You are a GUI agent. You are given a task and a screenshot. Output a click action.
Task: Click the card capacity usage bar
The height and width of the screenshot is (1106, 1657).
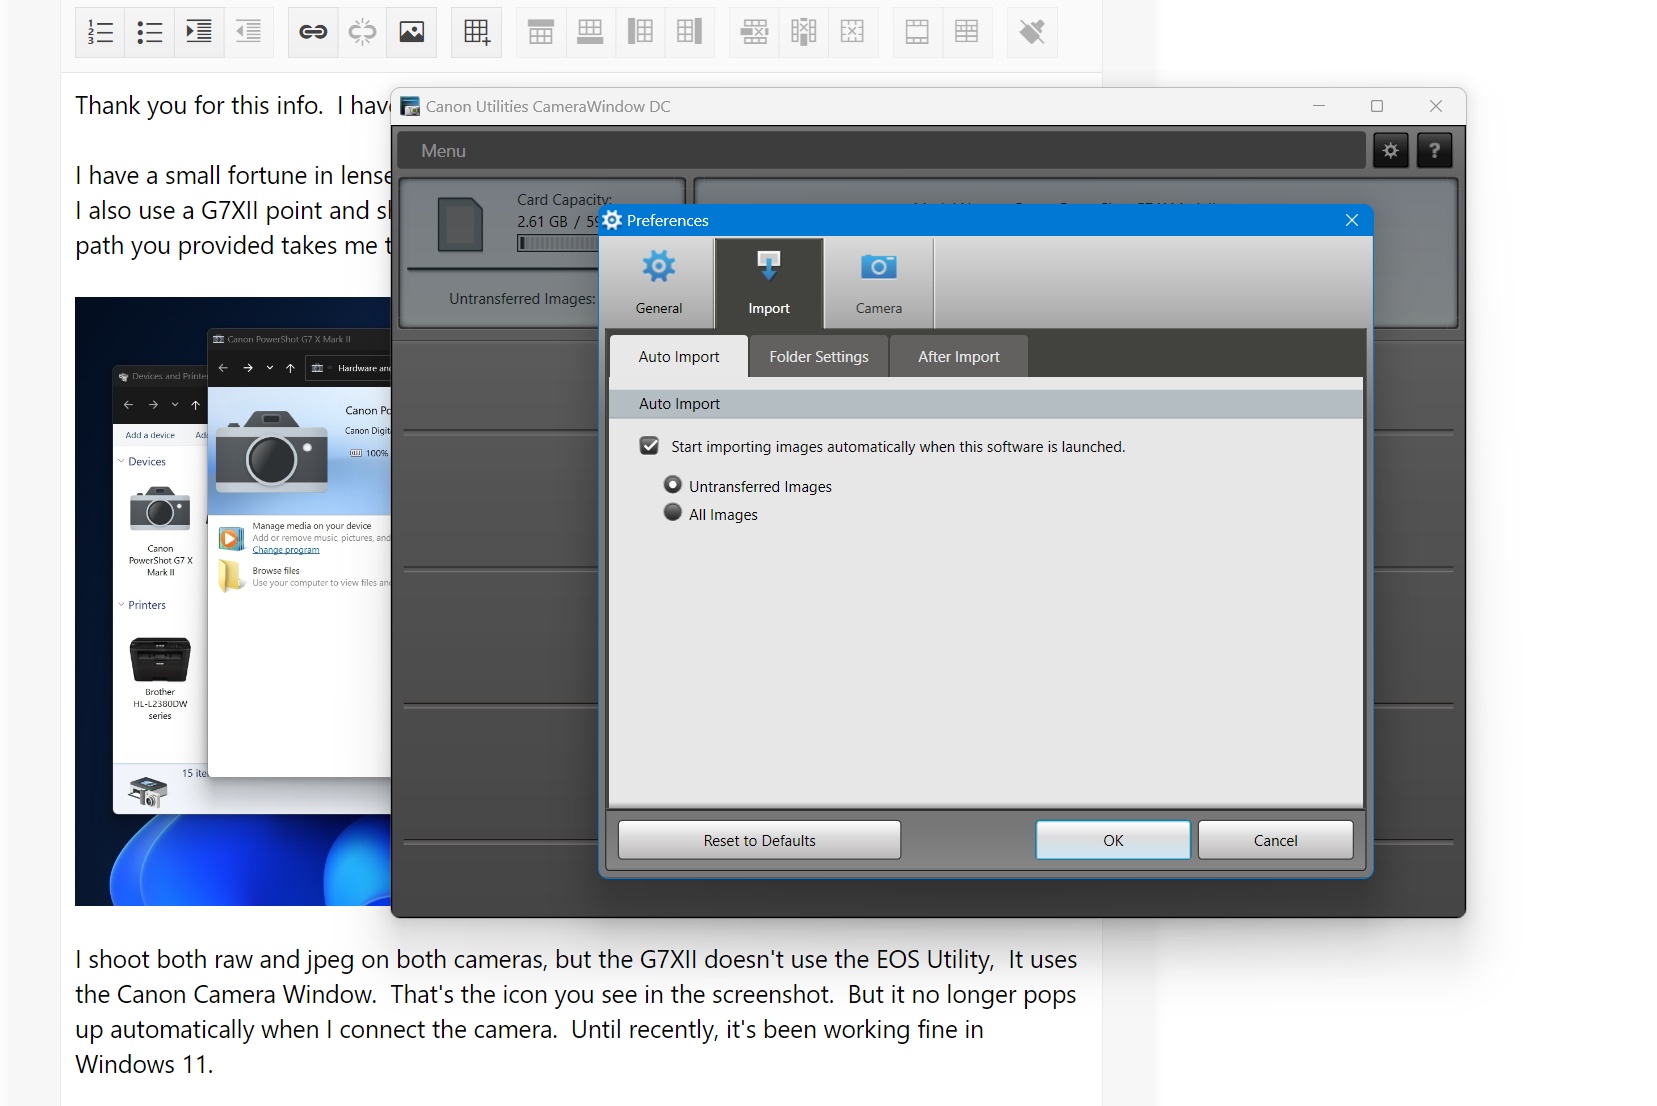(558, 243)
